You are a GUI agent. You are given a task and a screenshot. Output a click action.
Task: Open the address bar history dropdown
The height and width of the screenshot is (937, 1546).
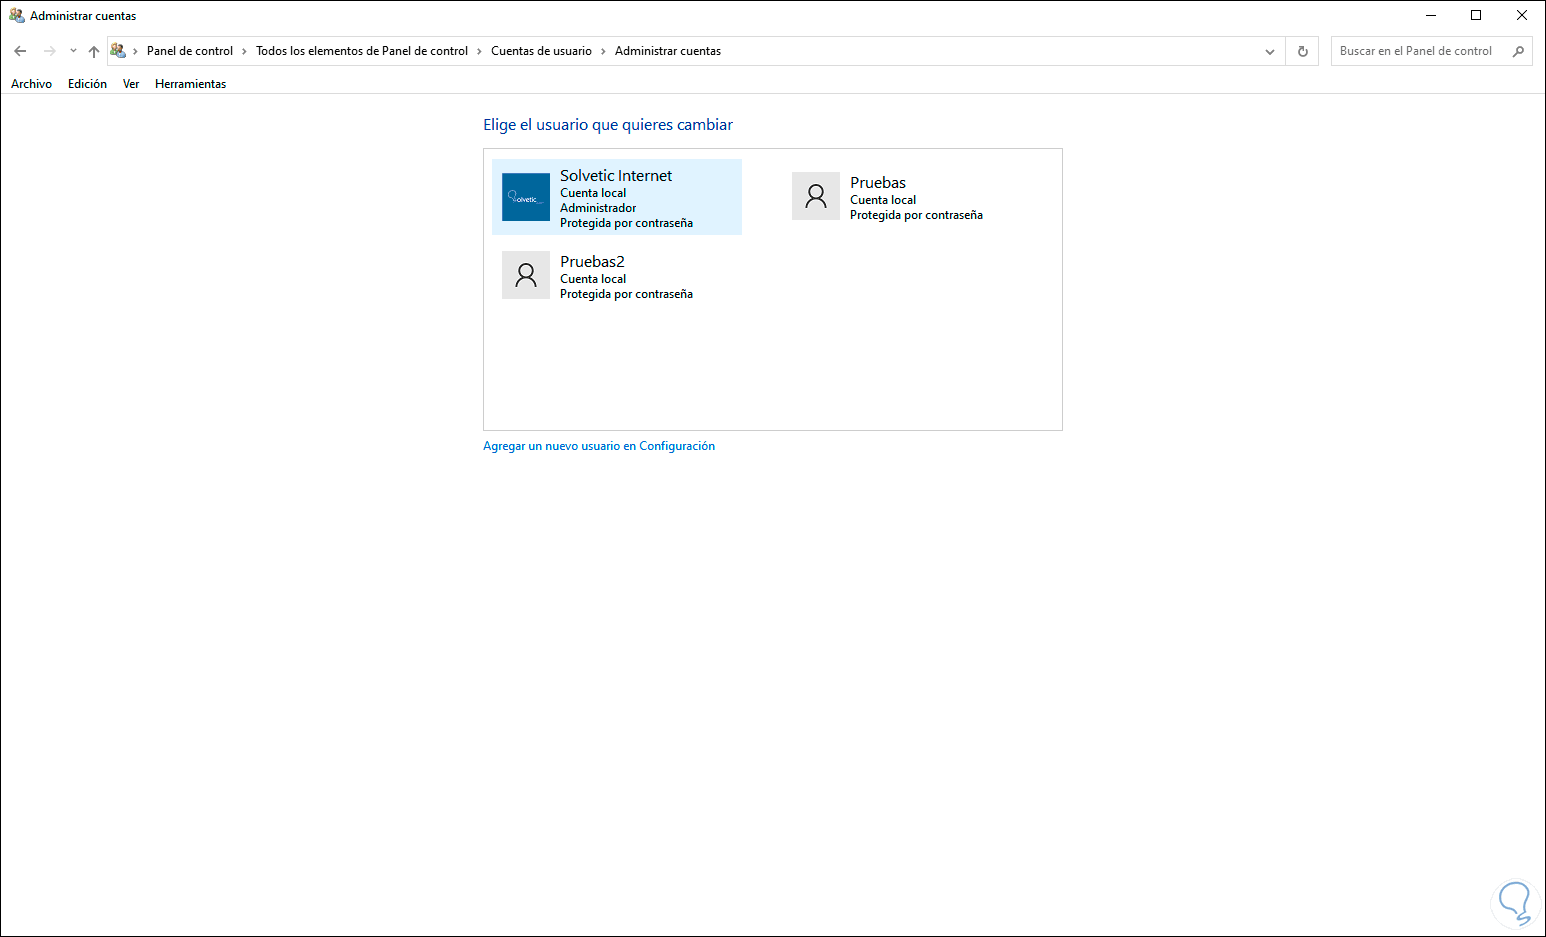(1269, 50)
